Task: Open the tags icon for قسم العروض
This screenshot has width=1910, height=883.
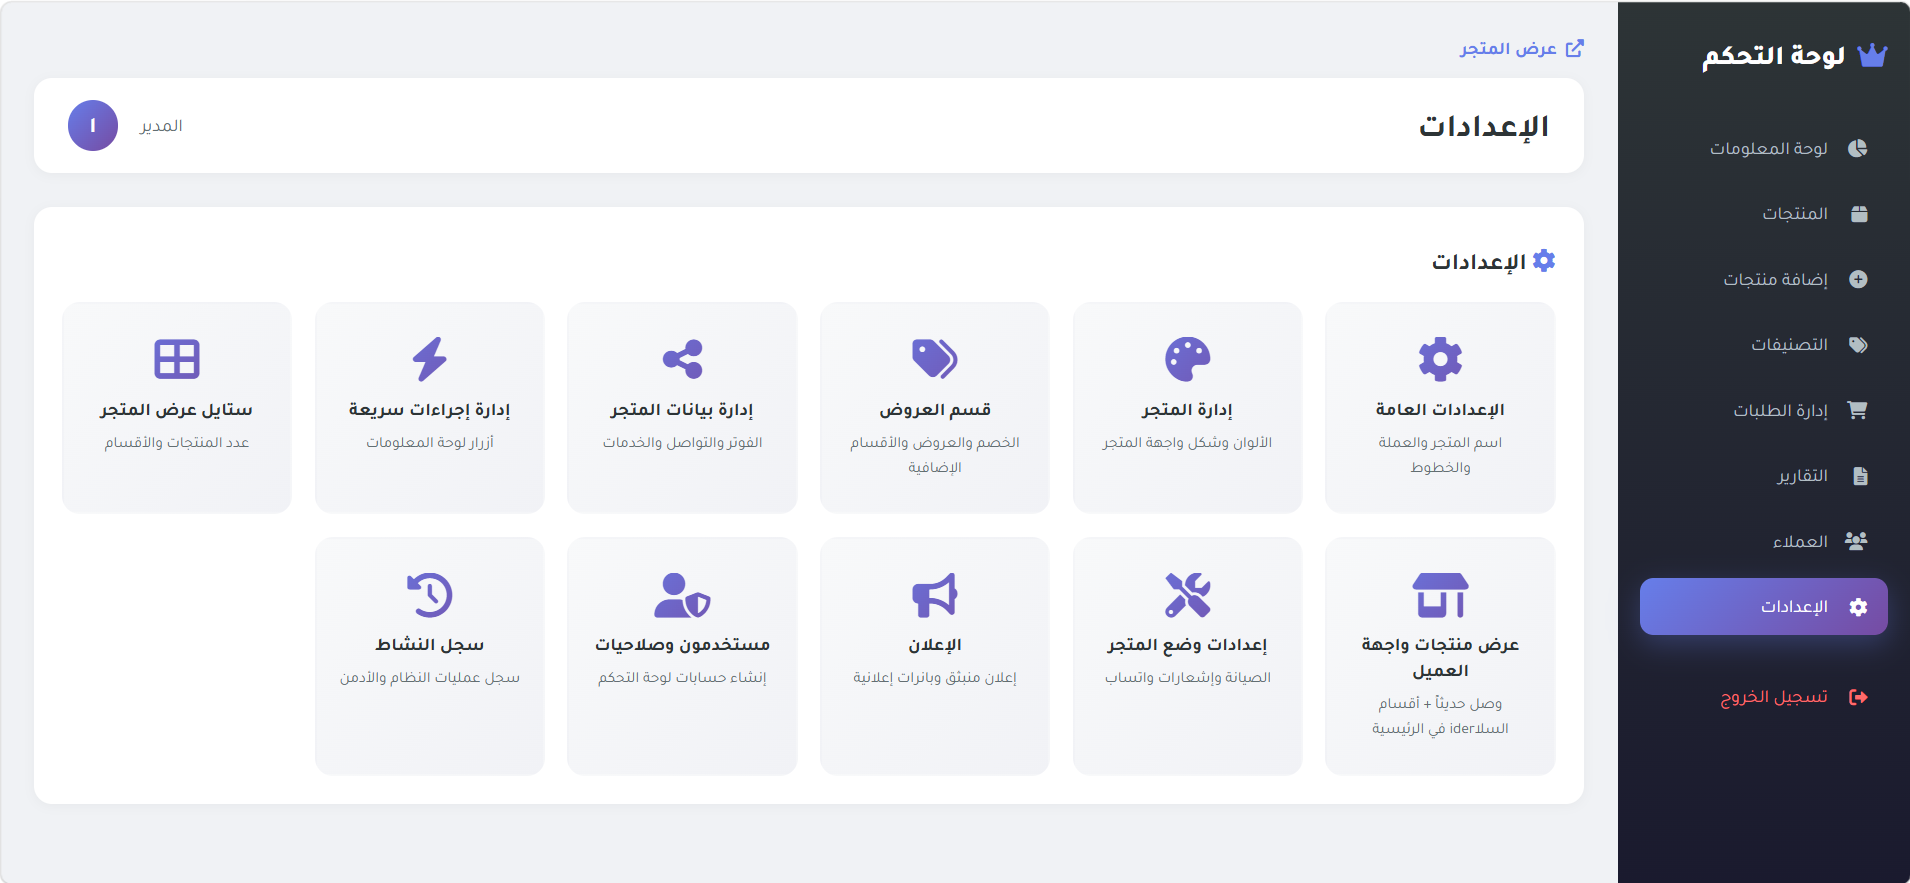Action: click(x=935, y=359)
